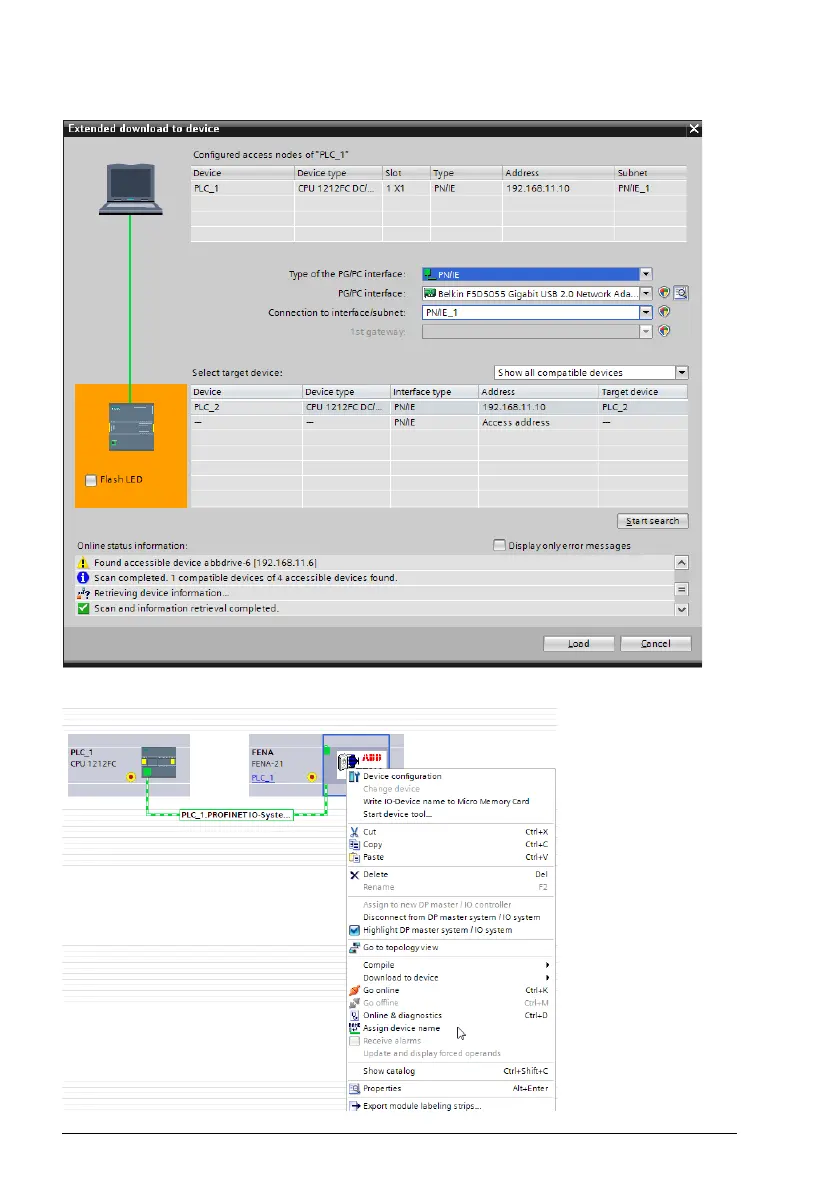Screen dimensions: 840x1190
Task: Close the Extended download to device dialog
Action: point(694,129)
